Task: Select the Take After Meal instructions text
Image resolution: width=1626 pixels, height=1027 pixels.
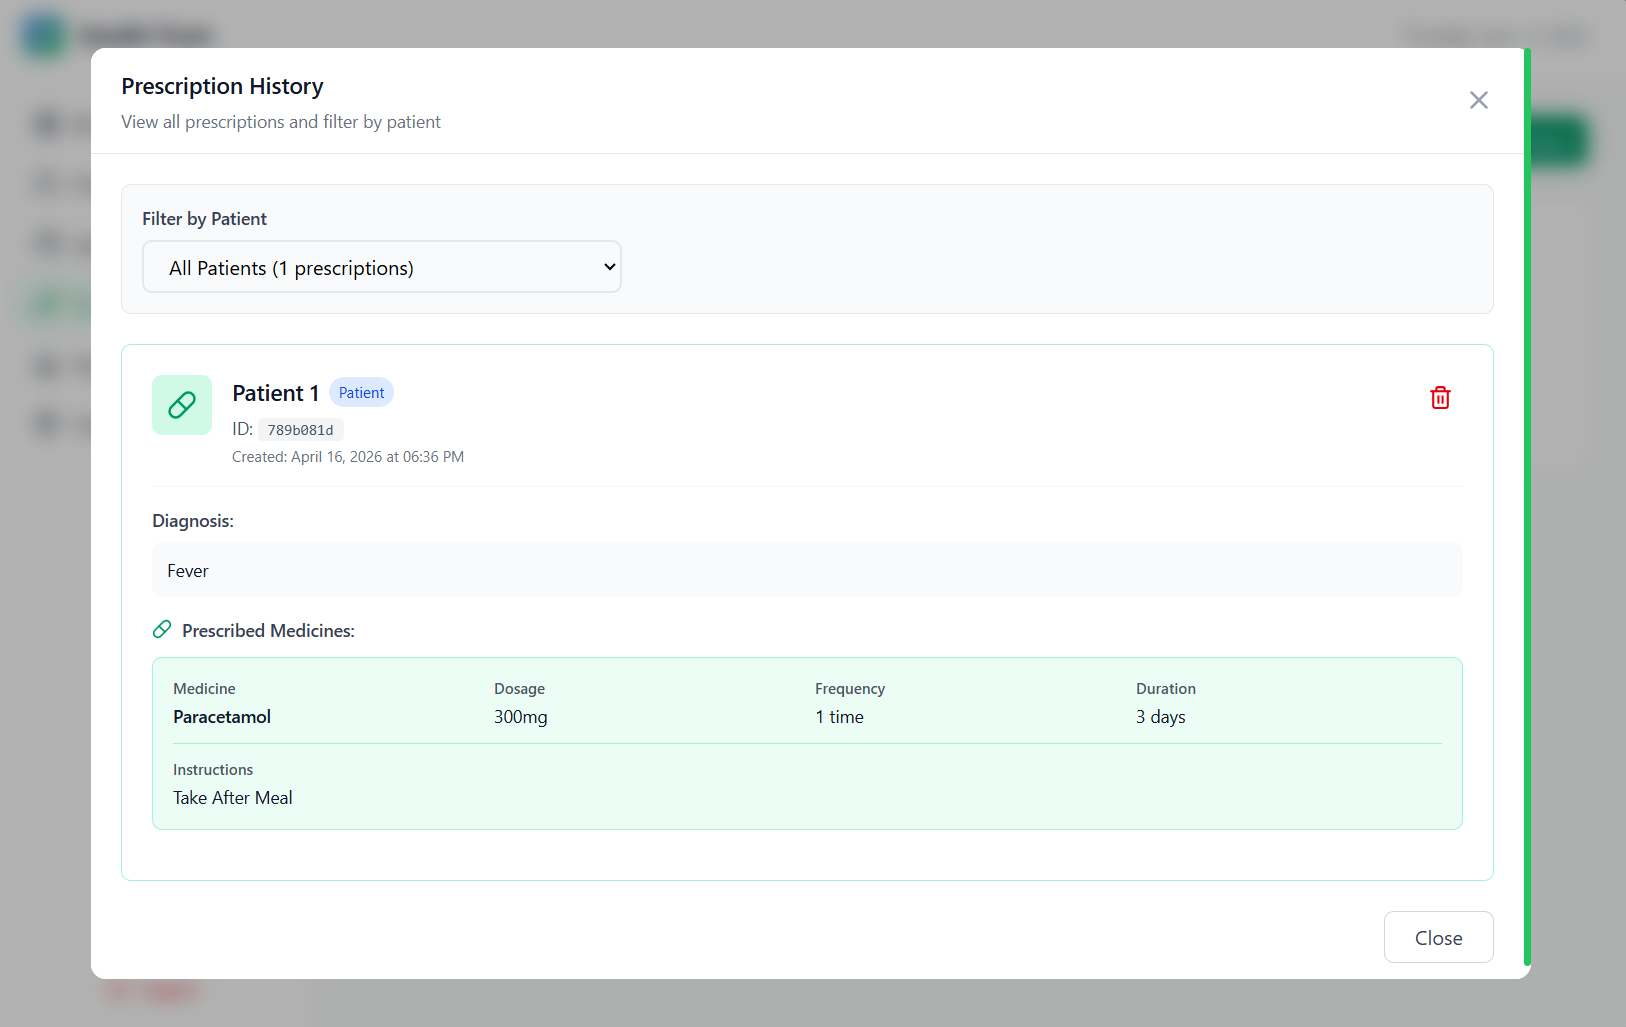Action: click(233, 798)
